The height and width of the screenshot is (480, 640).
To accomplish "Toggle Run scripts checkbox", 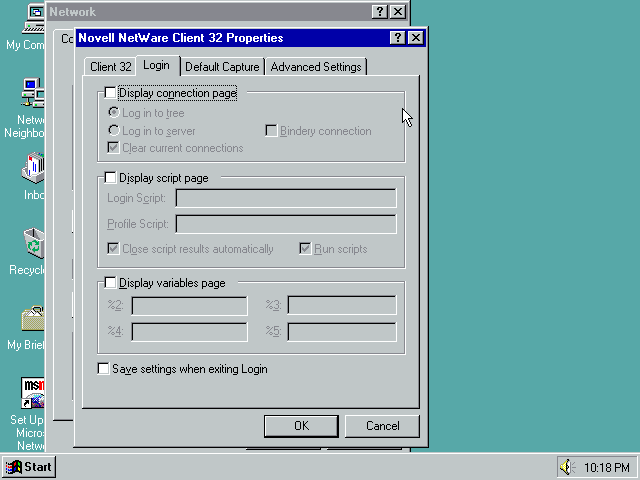I will (x=305, y=248).
